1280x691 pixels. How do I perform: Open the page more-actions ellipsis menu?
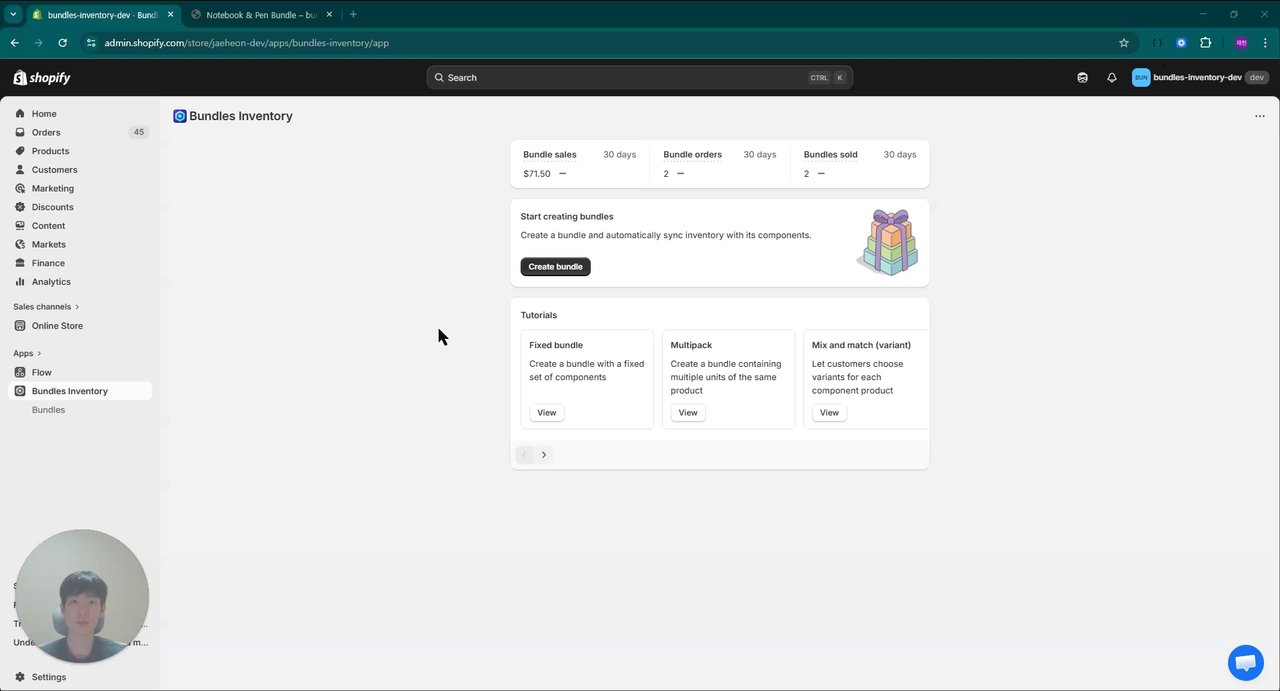click(1259, 116)
